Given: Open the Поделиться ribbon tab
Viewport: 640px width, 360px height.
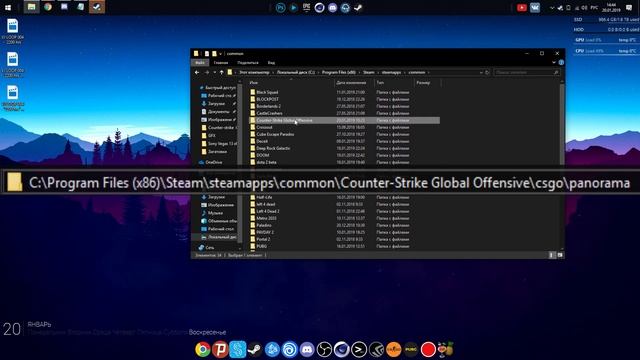Looking at the screenshot, I should 248,62.
